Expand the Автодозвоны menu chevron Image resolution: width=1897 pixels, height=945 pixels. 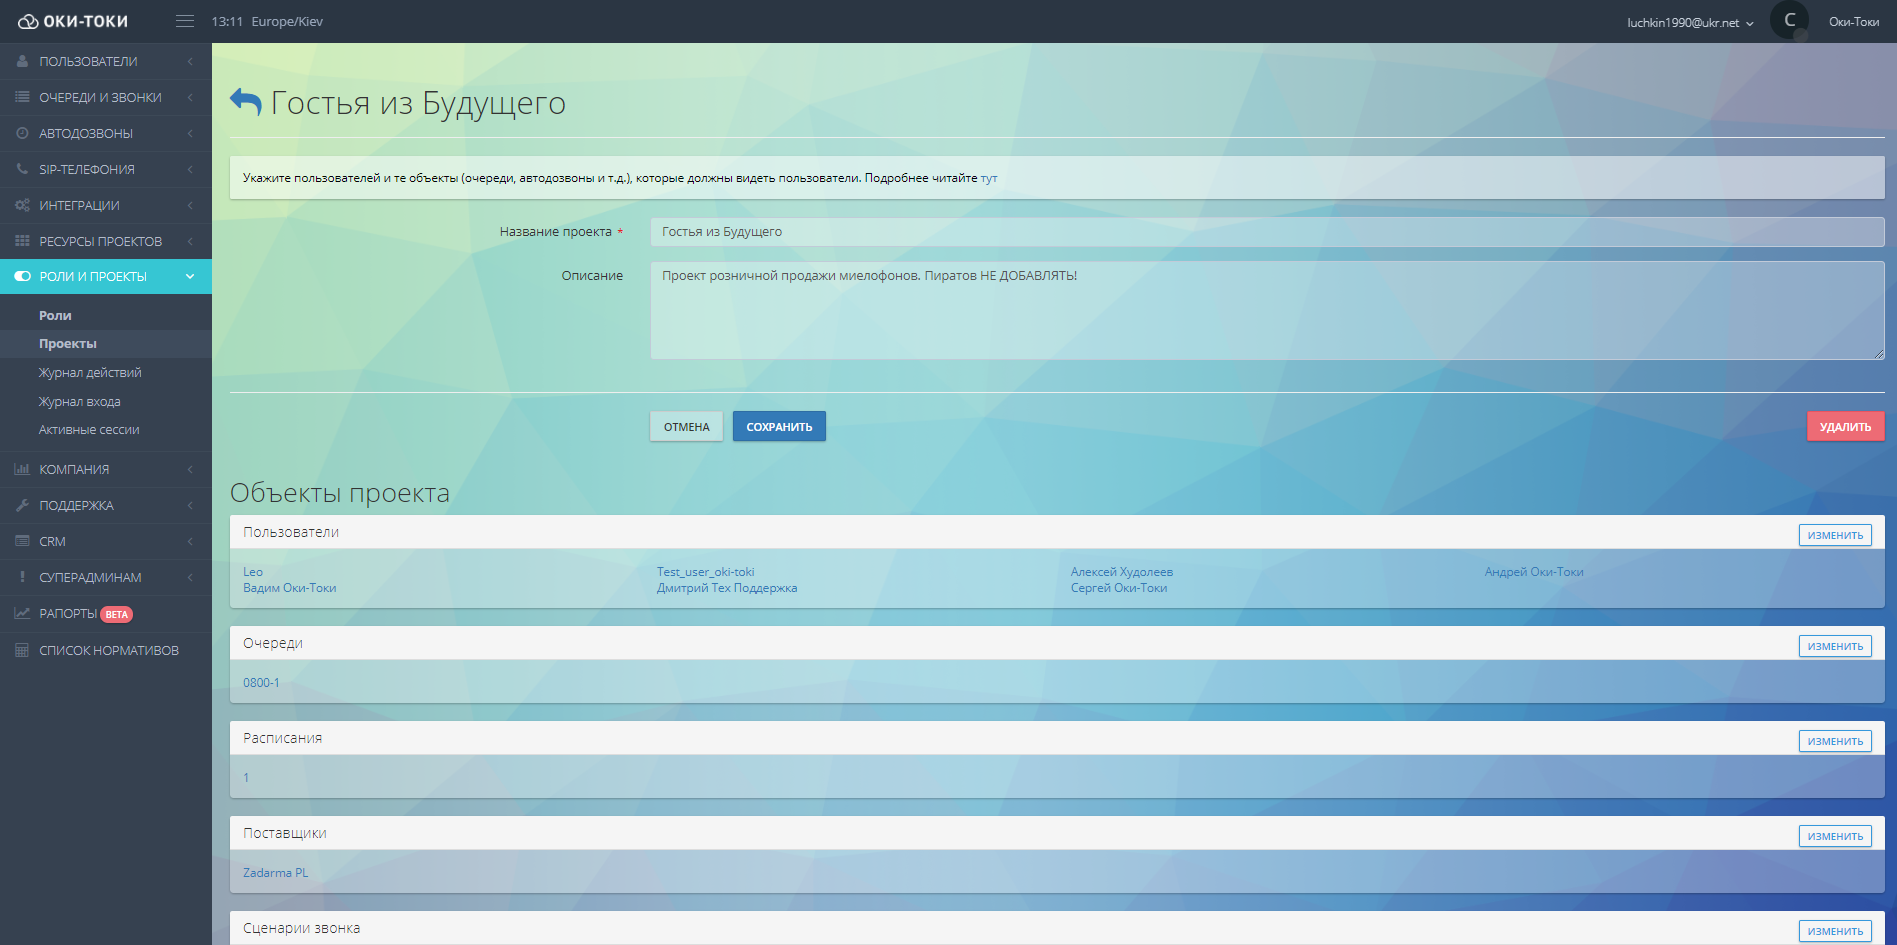(x=190, y=133)
